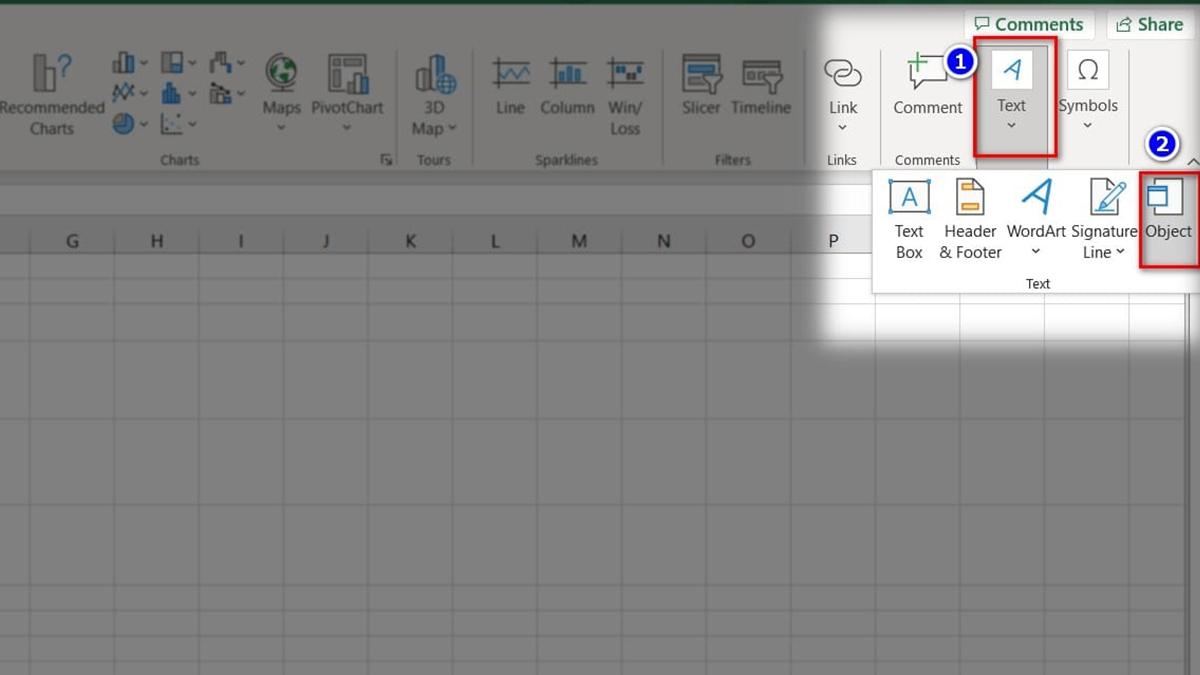The image size is (1200, 675).
Task: Select column M header
Action: [x=580, y=241]
